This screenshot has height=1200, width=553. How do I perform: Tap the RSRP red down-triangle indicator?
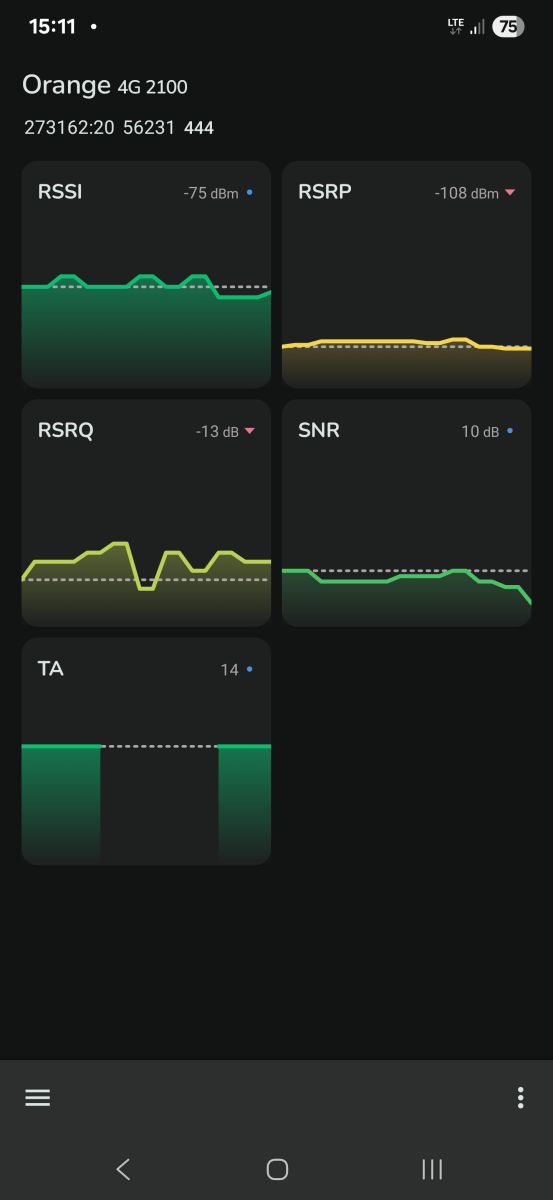(x=510, y=192)
